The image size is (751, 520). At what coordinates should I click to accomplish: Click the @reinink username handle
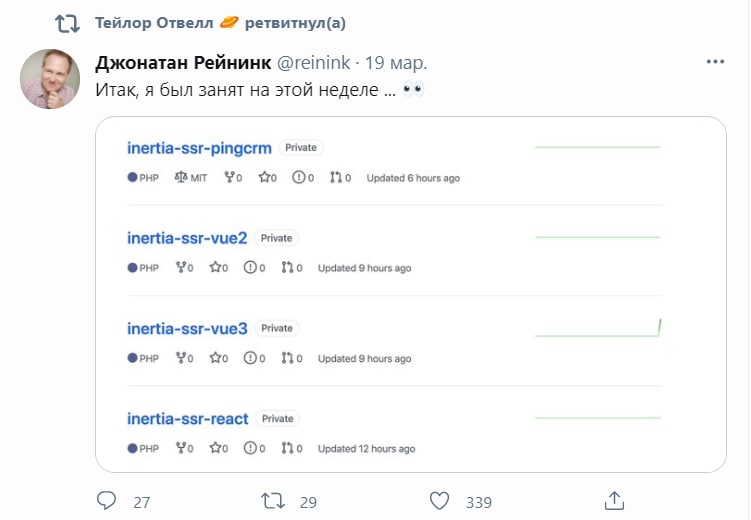point(314,63)
